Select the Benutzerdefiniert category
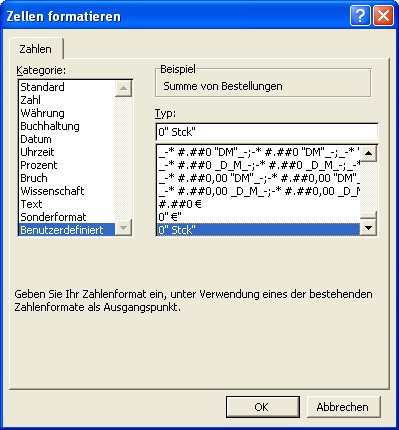 (67, 230)
